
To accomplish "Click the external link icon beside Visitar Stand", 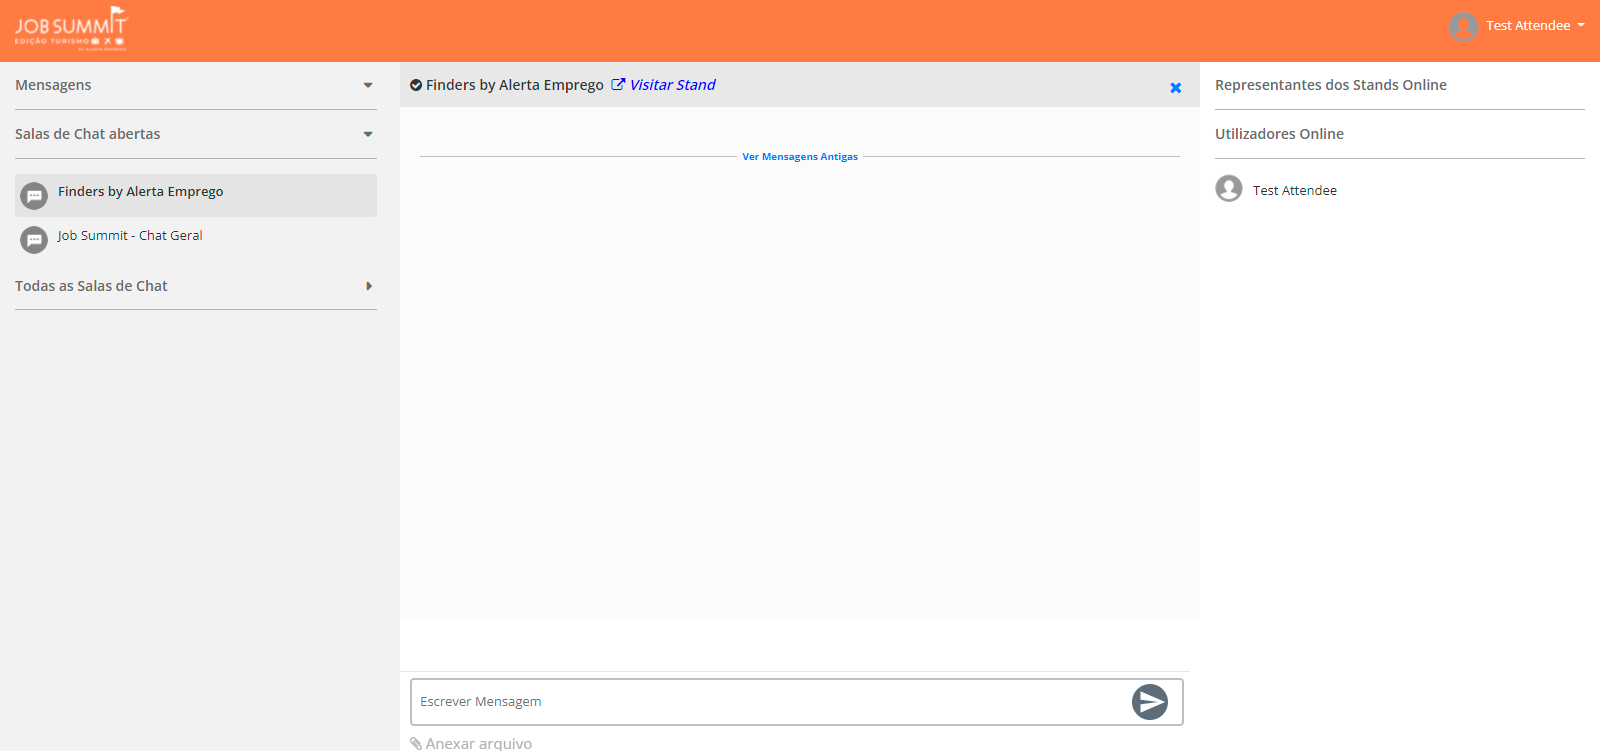I will (x=618, y=85).
